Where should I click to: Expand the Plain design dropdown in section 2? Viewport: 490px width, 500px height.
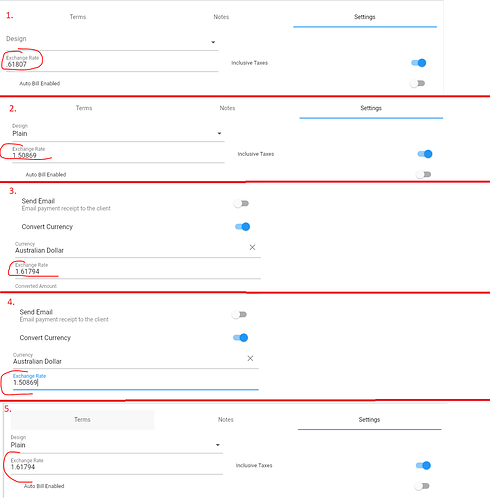coord(118,132)
